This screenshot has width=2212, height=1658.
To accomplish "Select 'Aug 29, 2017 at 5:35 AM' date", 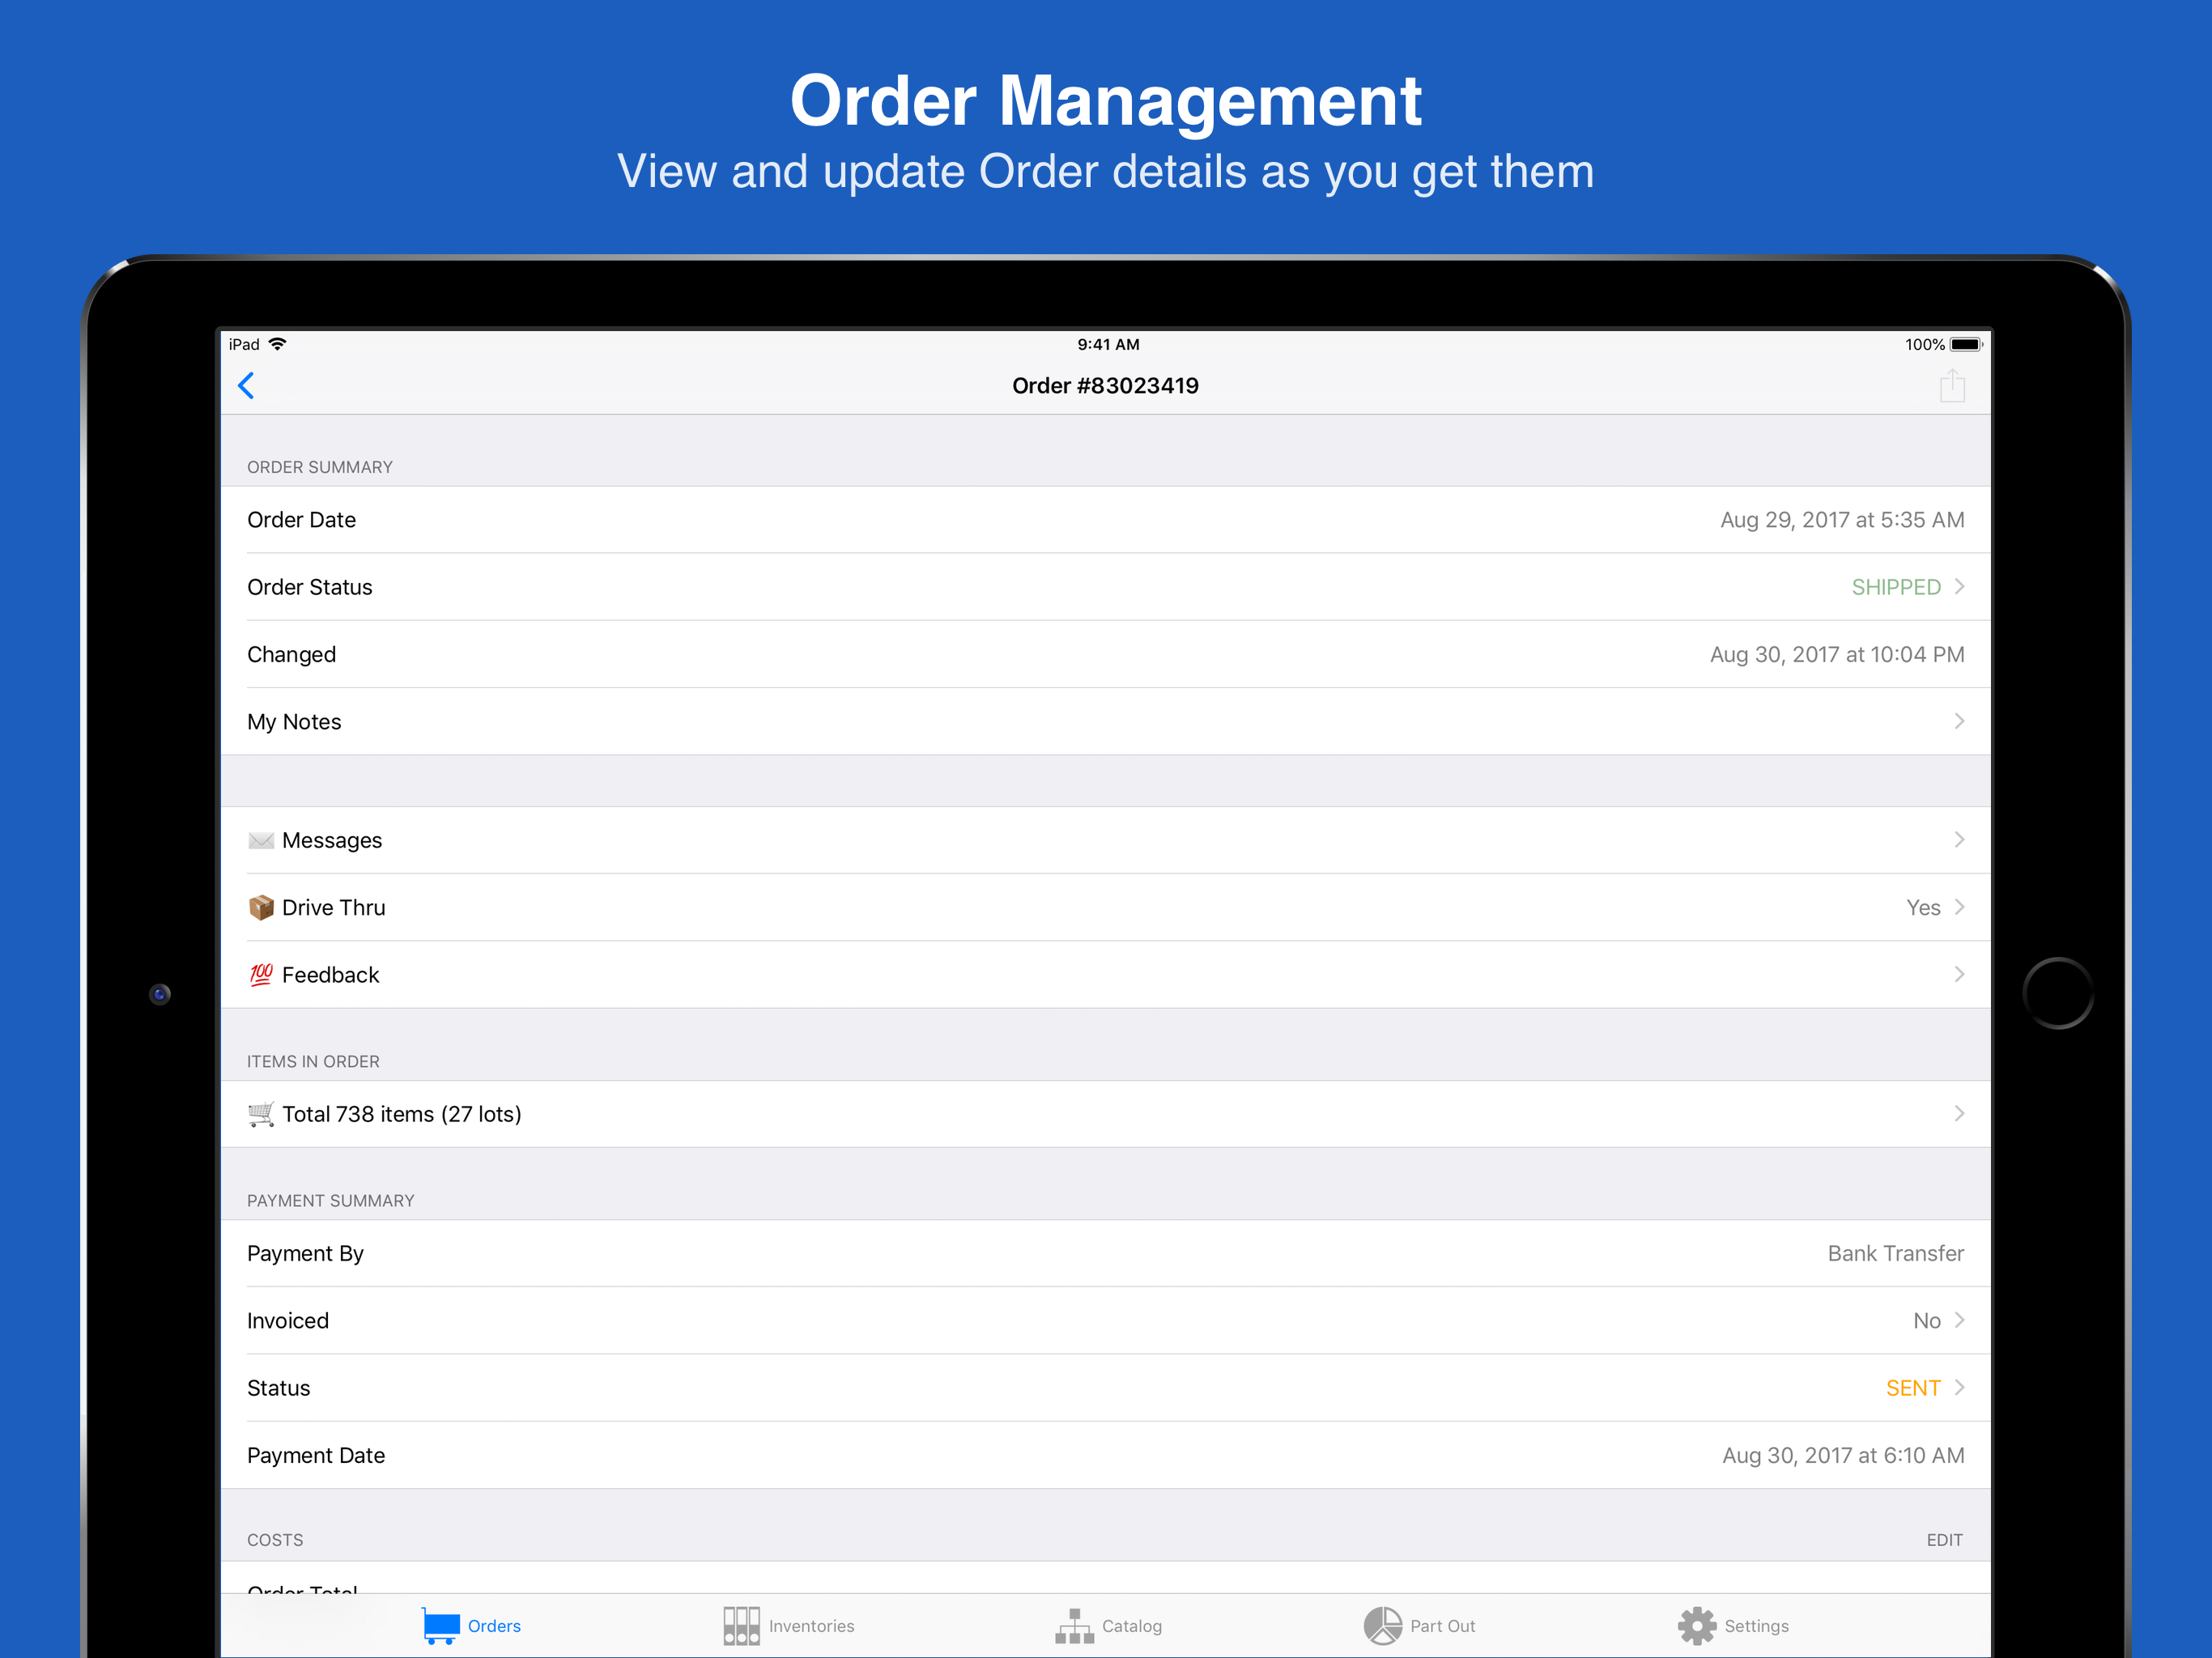I will coord(1841,520).
